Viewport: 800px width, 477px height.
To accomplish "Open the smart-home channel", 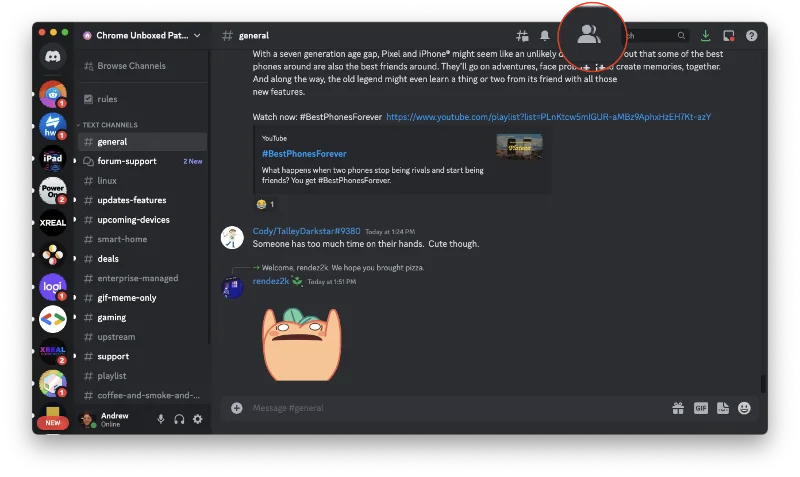I will [x=142, y=239].
